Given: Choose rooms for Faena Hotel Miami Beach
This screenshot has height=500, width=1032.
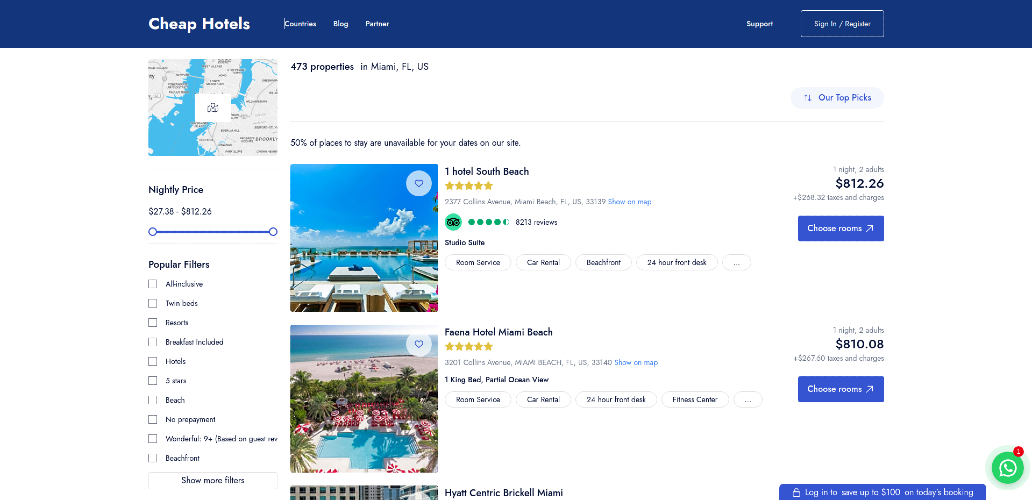Looking at the screenshot, I should [x=840, y=389].
